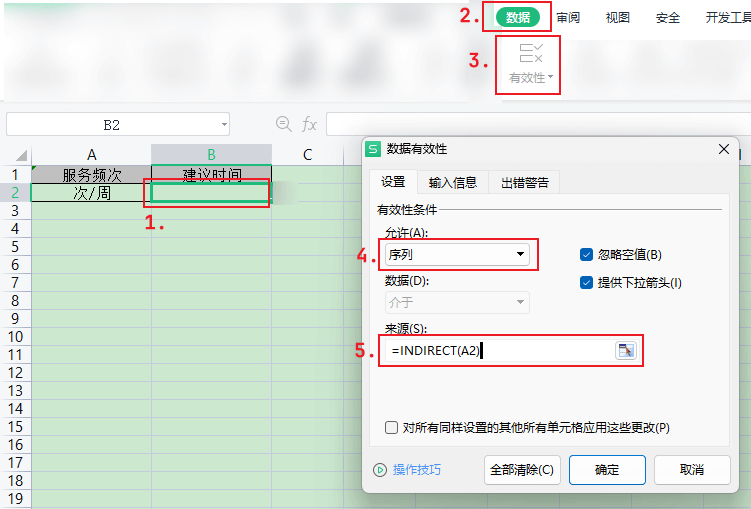Viewport: 751px width, 509px height.
Task: Toggle 忽略空值 checkbox
Action: coord(587,254)
